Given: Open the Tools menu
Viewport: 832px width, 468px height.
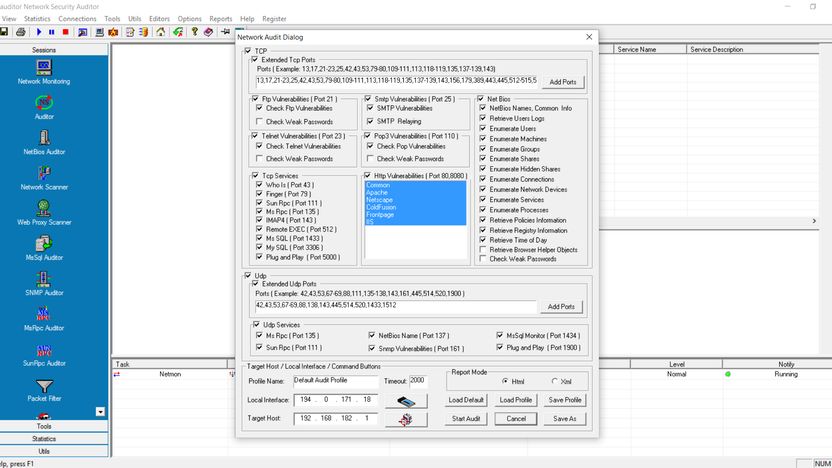Looking at the screenshot, I should (x=112, y=19).
